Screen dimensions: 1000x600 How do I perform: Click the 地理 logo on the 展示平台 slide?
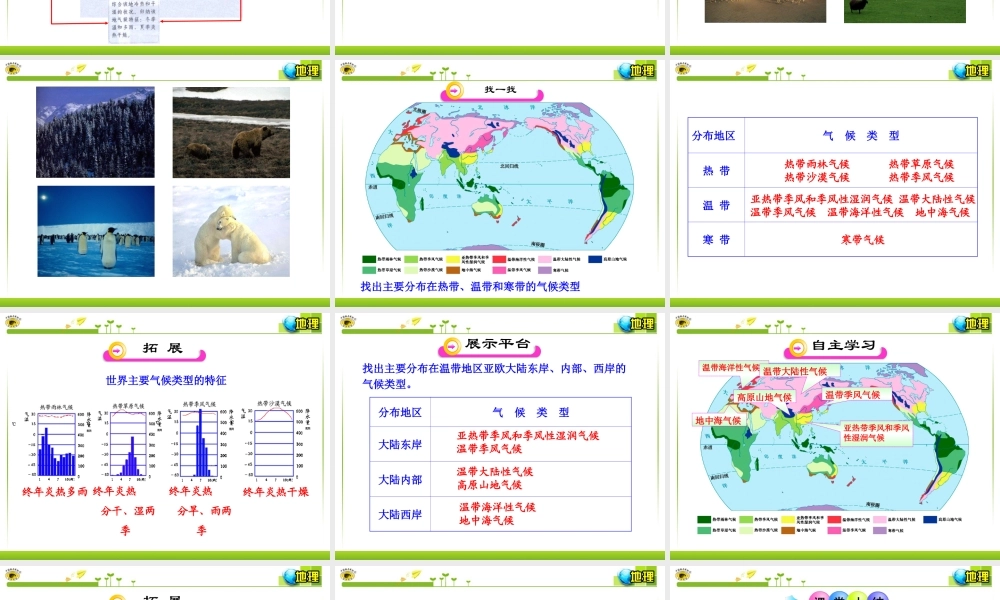pos(636,323)
